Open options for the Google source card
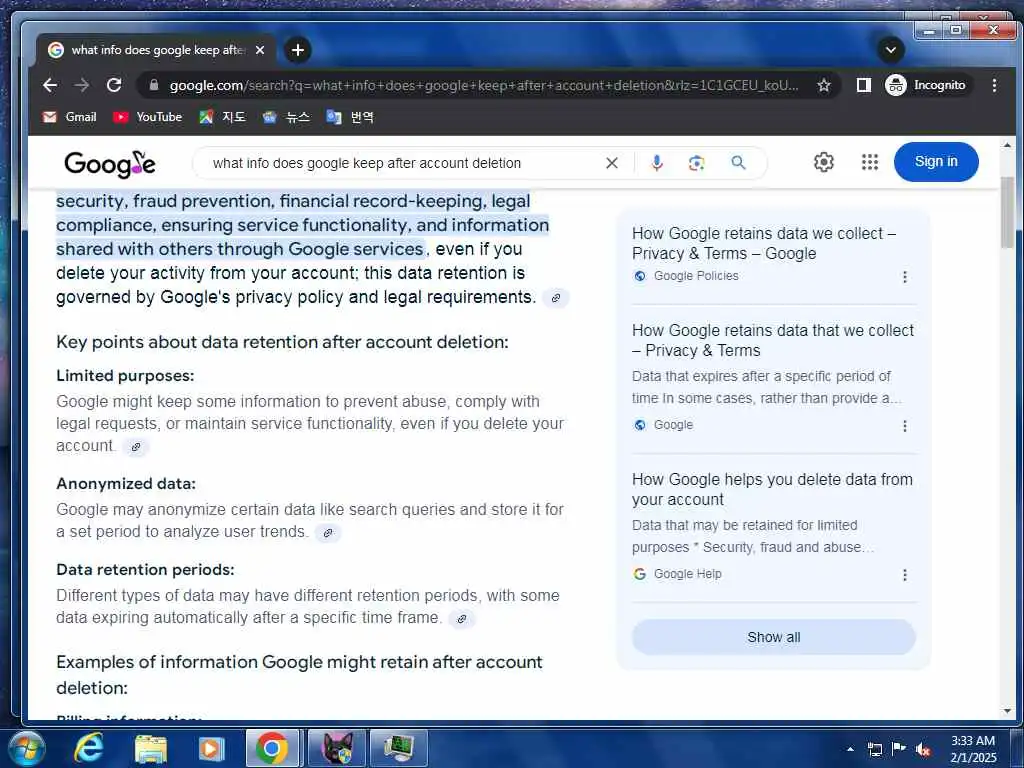 (904, 426)
